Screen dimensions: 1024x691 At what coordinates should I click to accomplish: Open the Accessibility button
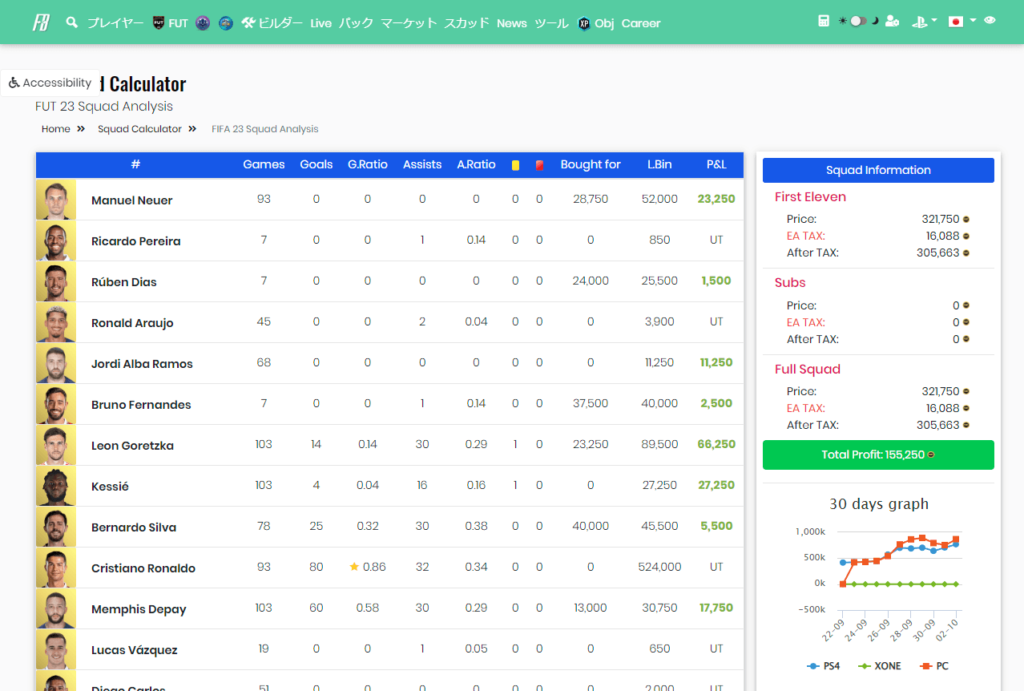pyautogui.click(x=50, y=83)
